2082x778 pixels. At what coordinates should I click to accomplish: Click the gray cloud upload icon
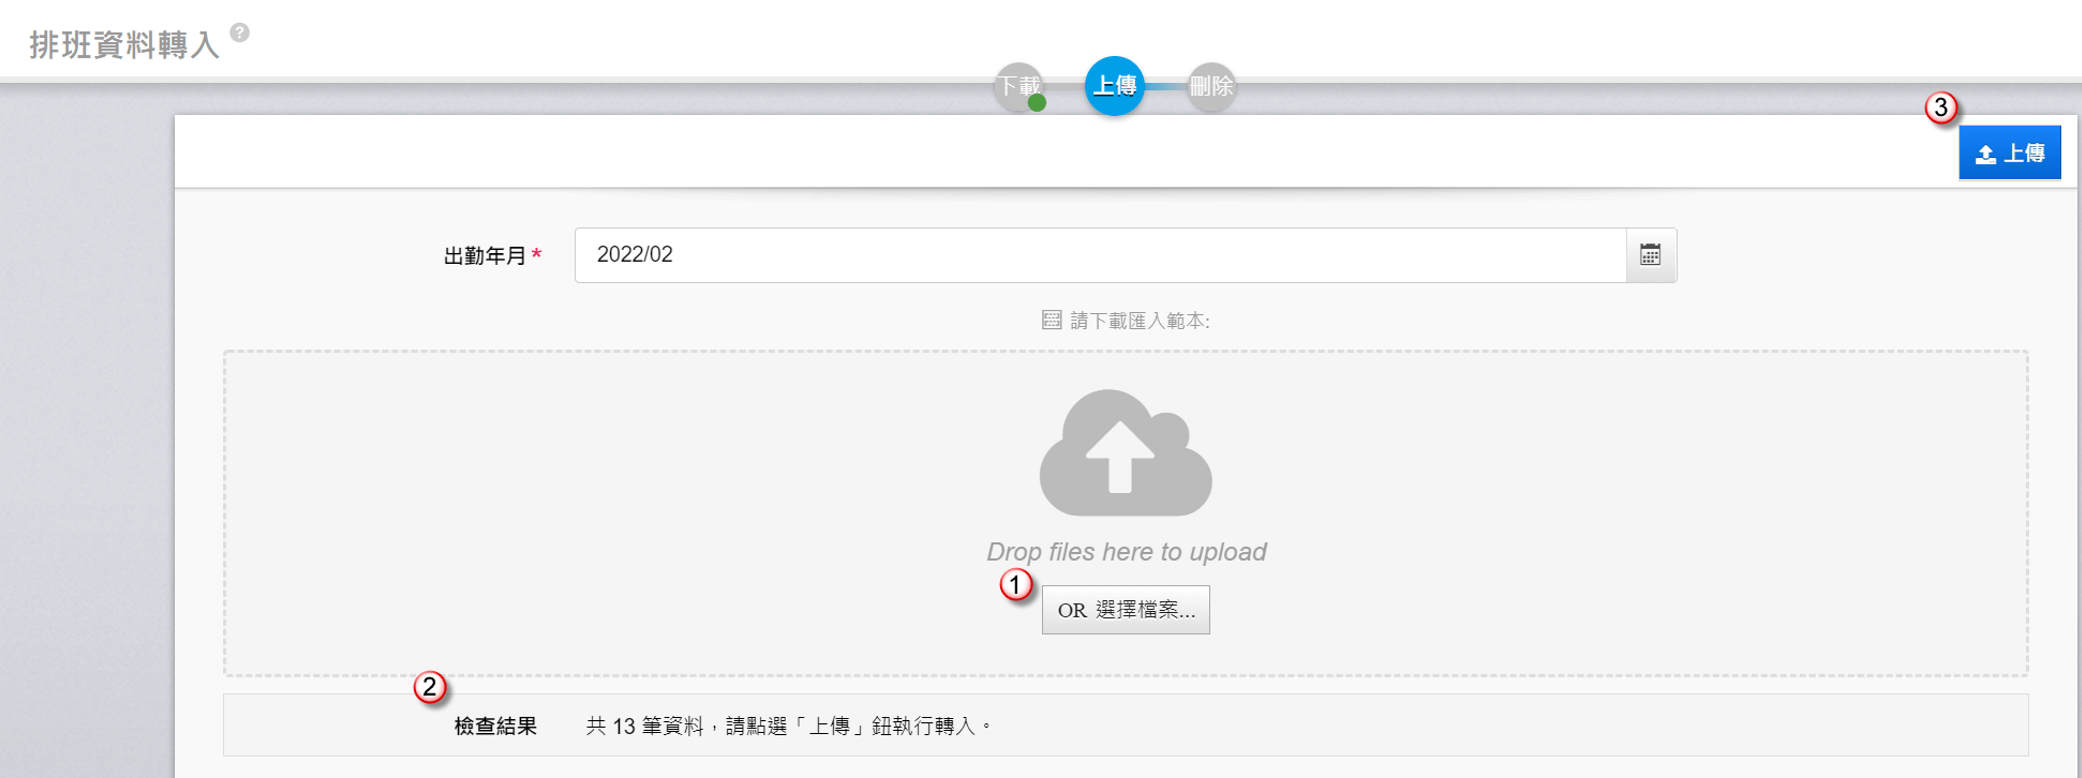[x=1125, y=453]
